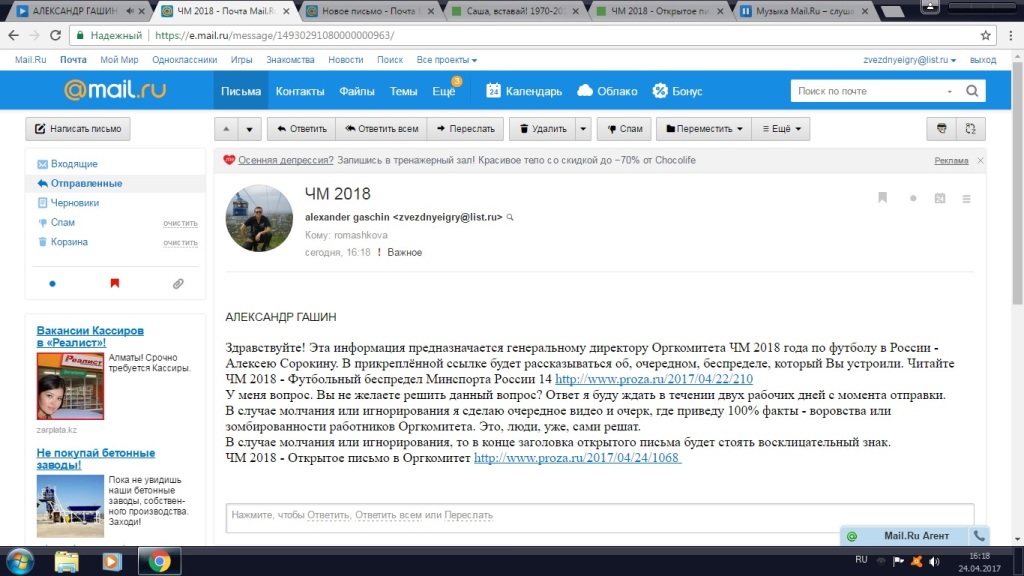Screen dimensions: 1024x576
Task: Open the Контакты tab
Action: tap(300, 91)
